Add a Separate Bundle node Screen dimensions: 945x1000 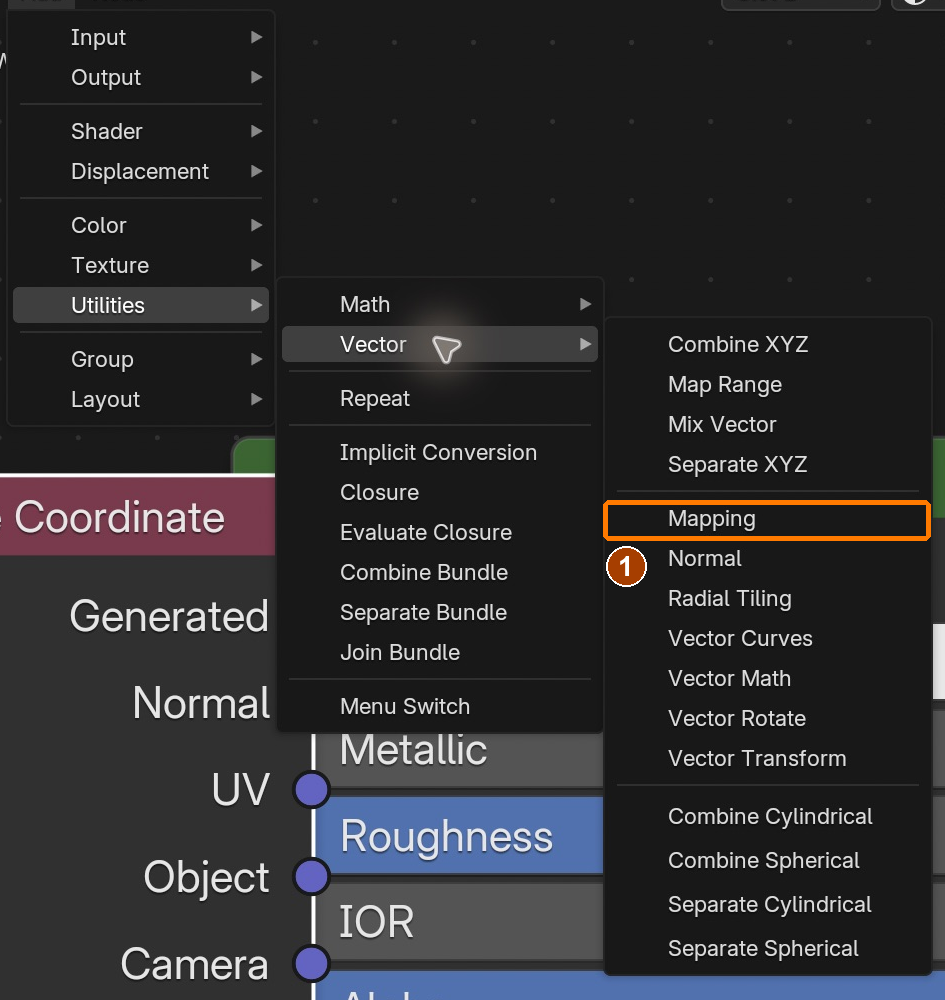440,612
